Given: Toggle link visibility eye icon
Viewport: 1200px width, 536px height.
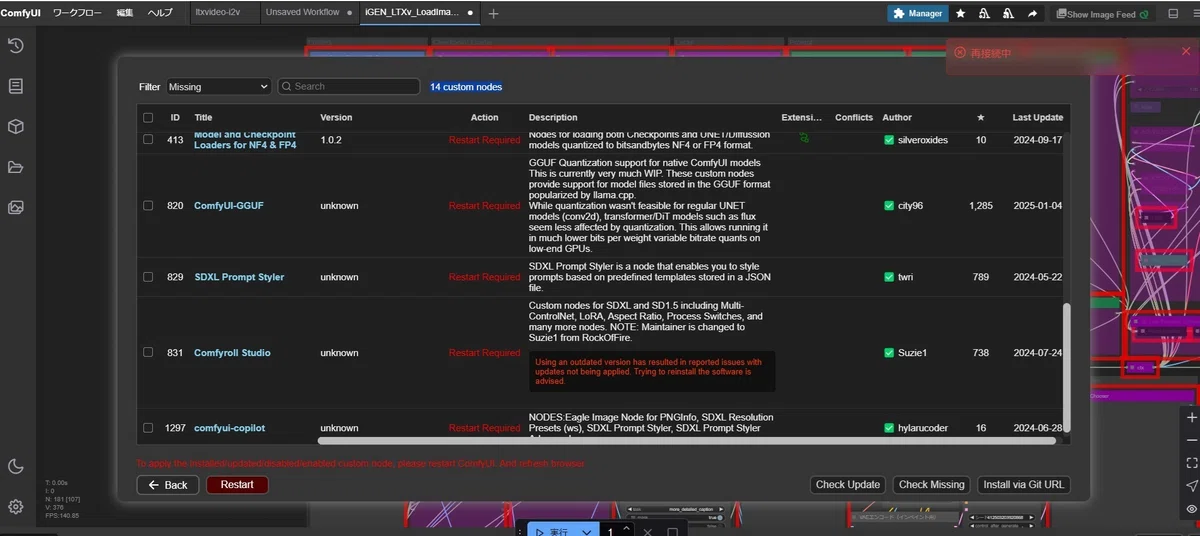Looking at the screenshot, I should 1191,509.
